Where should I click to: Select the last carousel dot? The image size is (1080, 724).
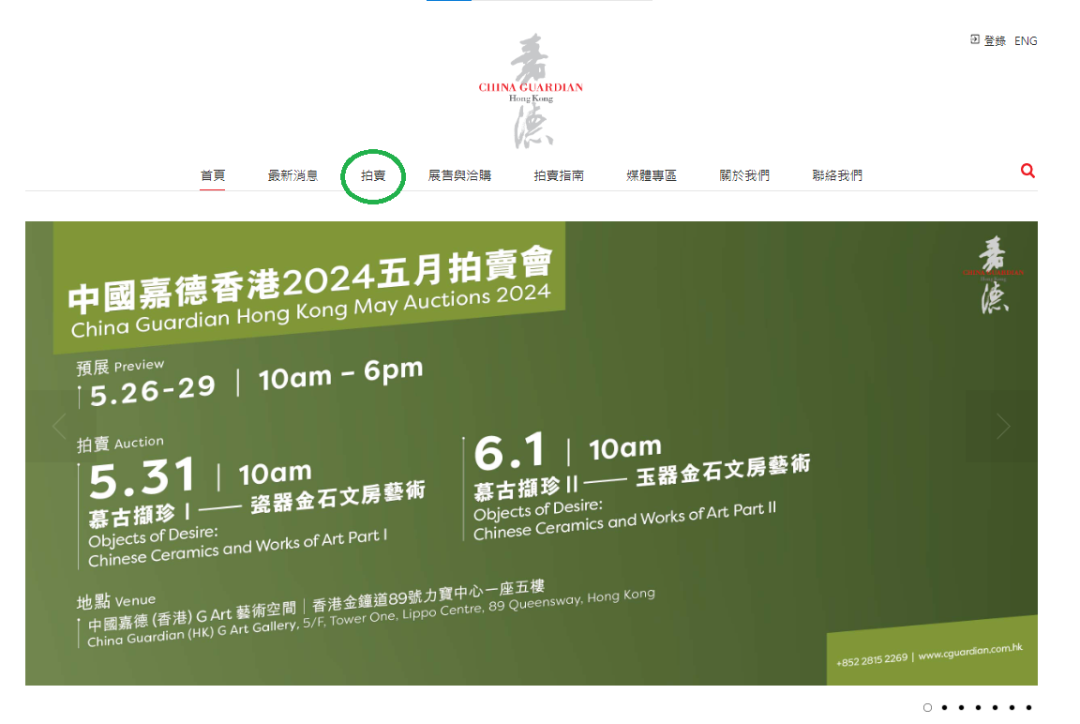1029,707
